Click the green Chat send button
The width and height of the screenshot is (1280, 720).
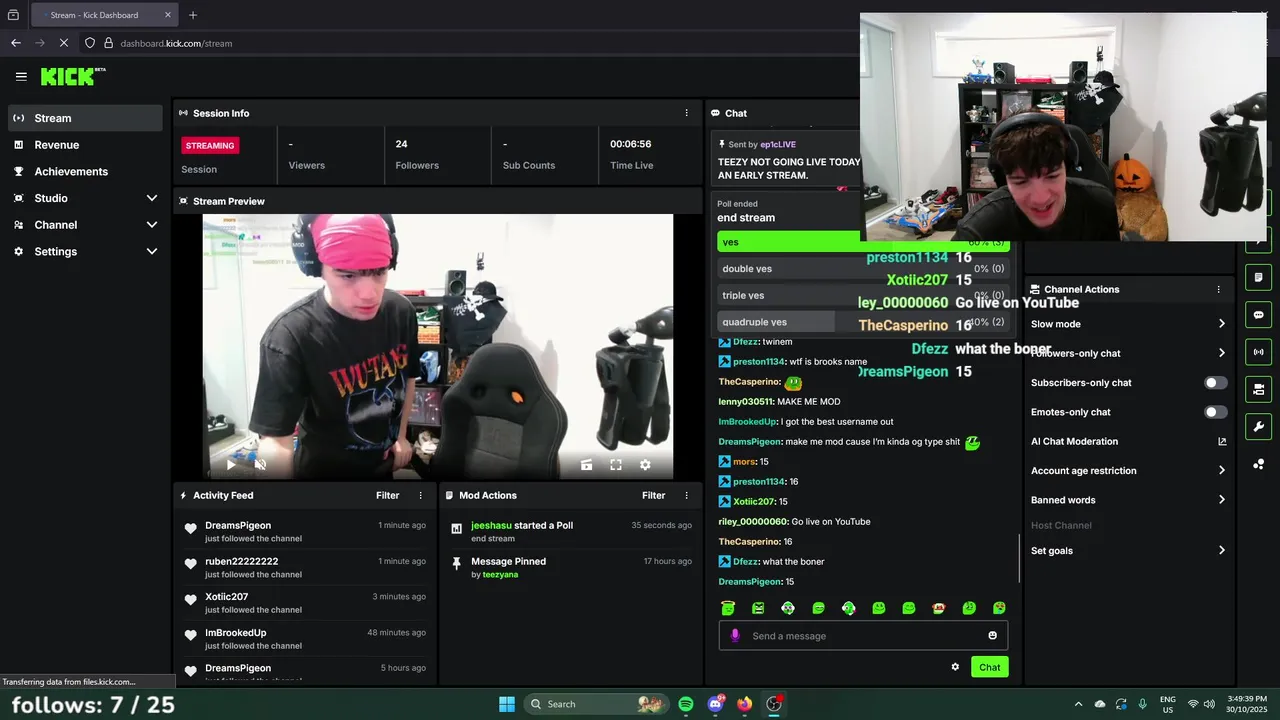tap(989, 667)
